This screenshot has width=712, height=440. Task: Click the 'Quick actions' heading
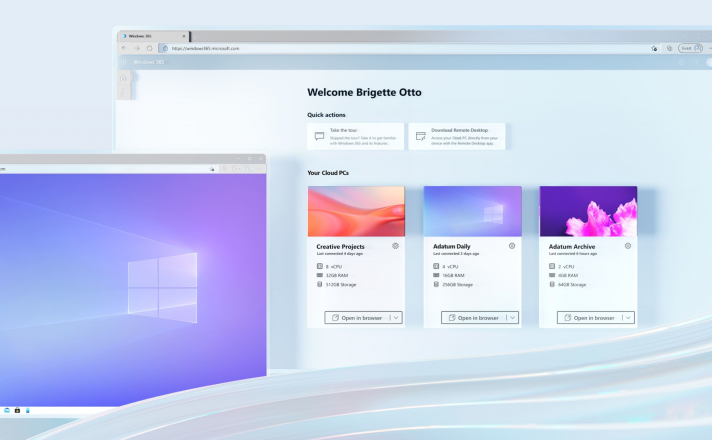[326, 115]
